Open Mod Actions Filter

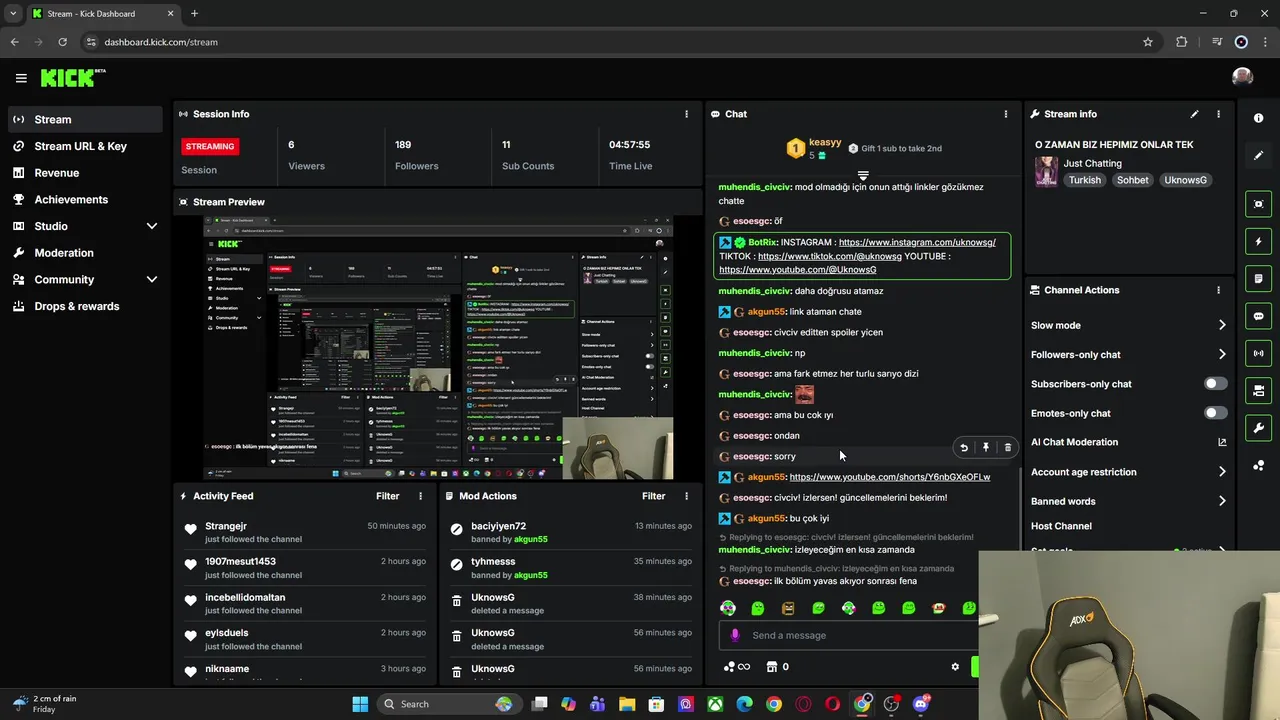point(653,496)
